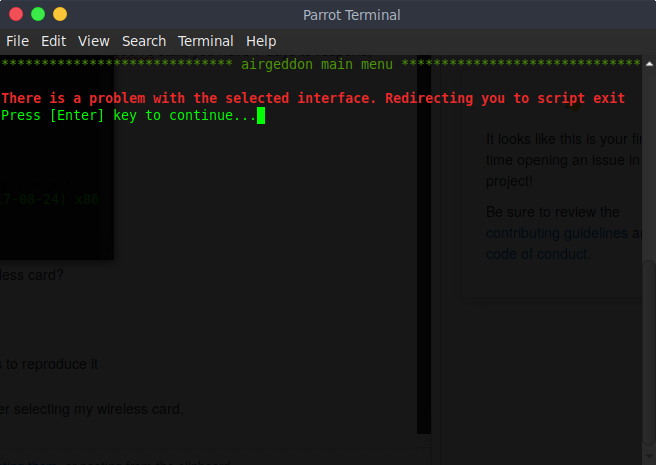Click the 'airgeddon main menu' header text

[x=317, y=64]
